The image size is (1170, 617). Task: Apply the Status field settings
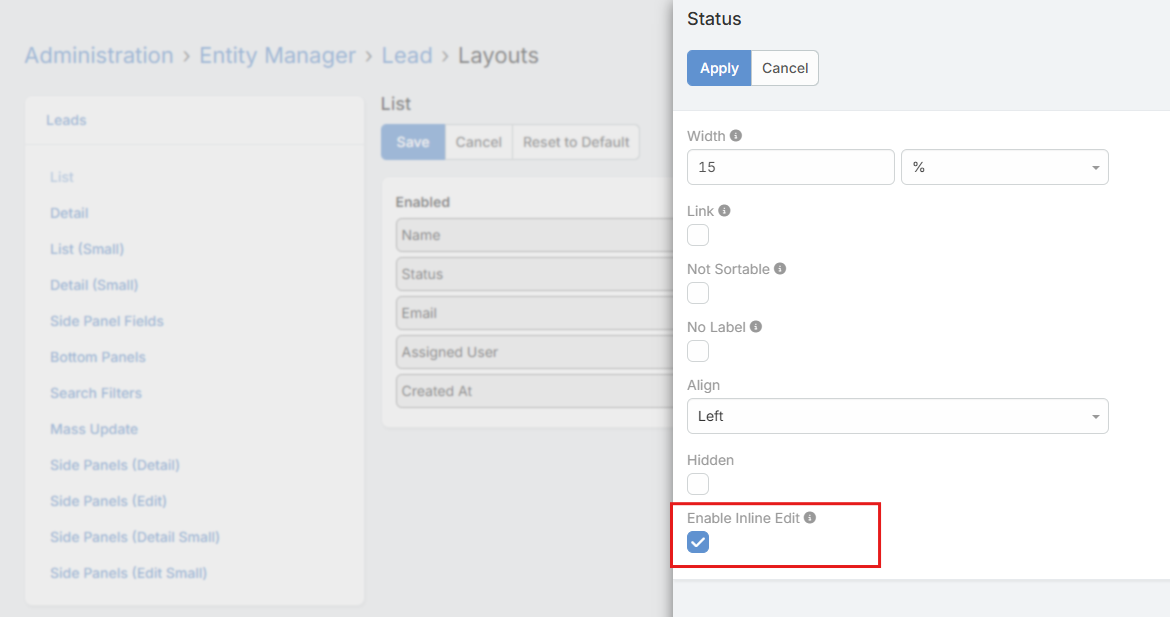tap(718, 67)
